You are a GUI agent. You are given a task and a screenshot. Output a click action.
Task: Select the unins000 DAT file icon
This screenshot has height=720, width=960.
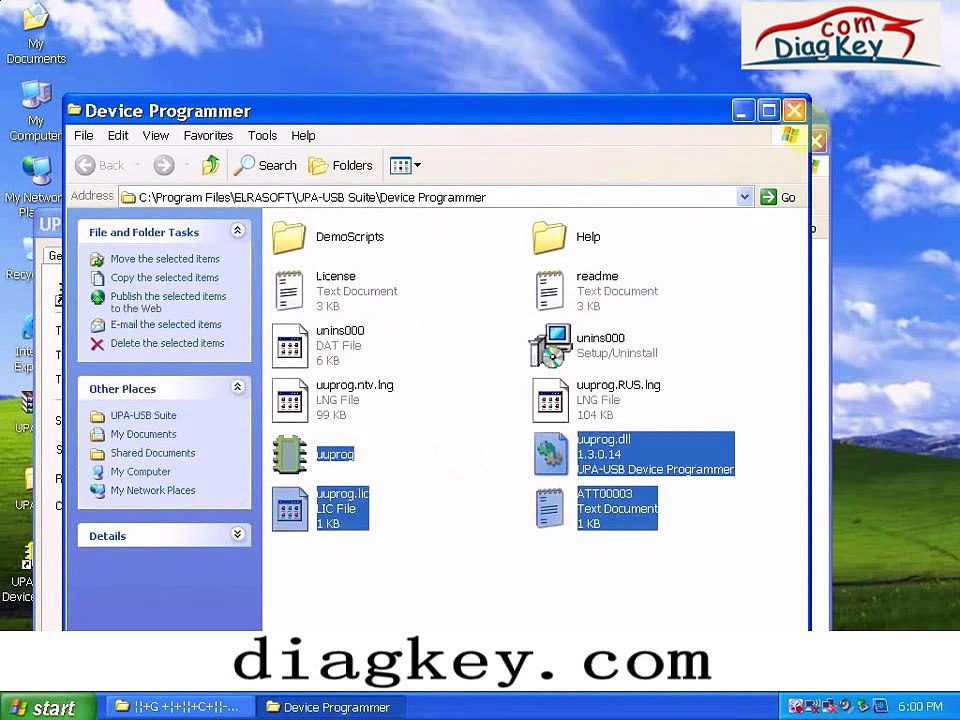pos(290,345)
